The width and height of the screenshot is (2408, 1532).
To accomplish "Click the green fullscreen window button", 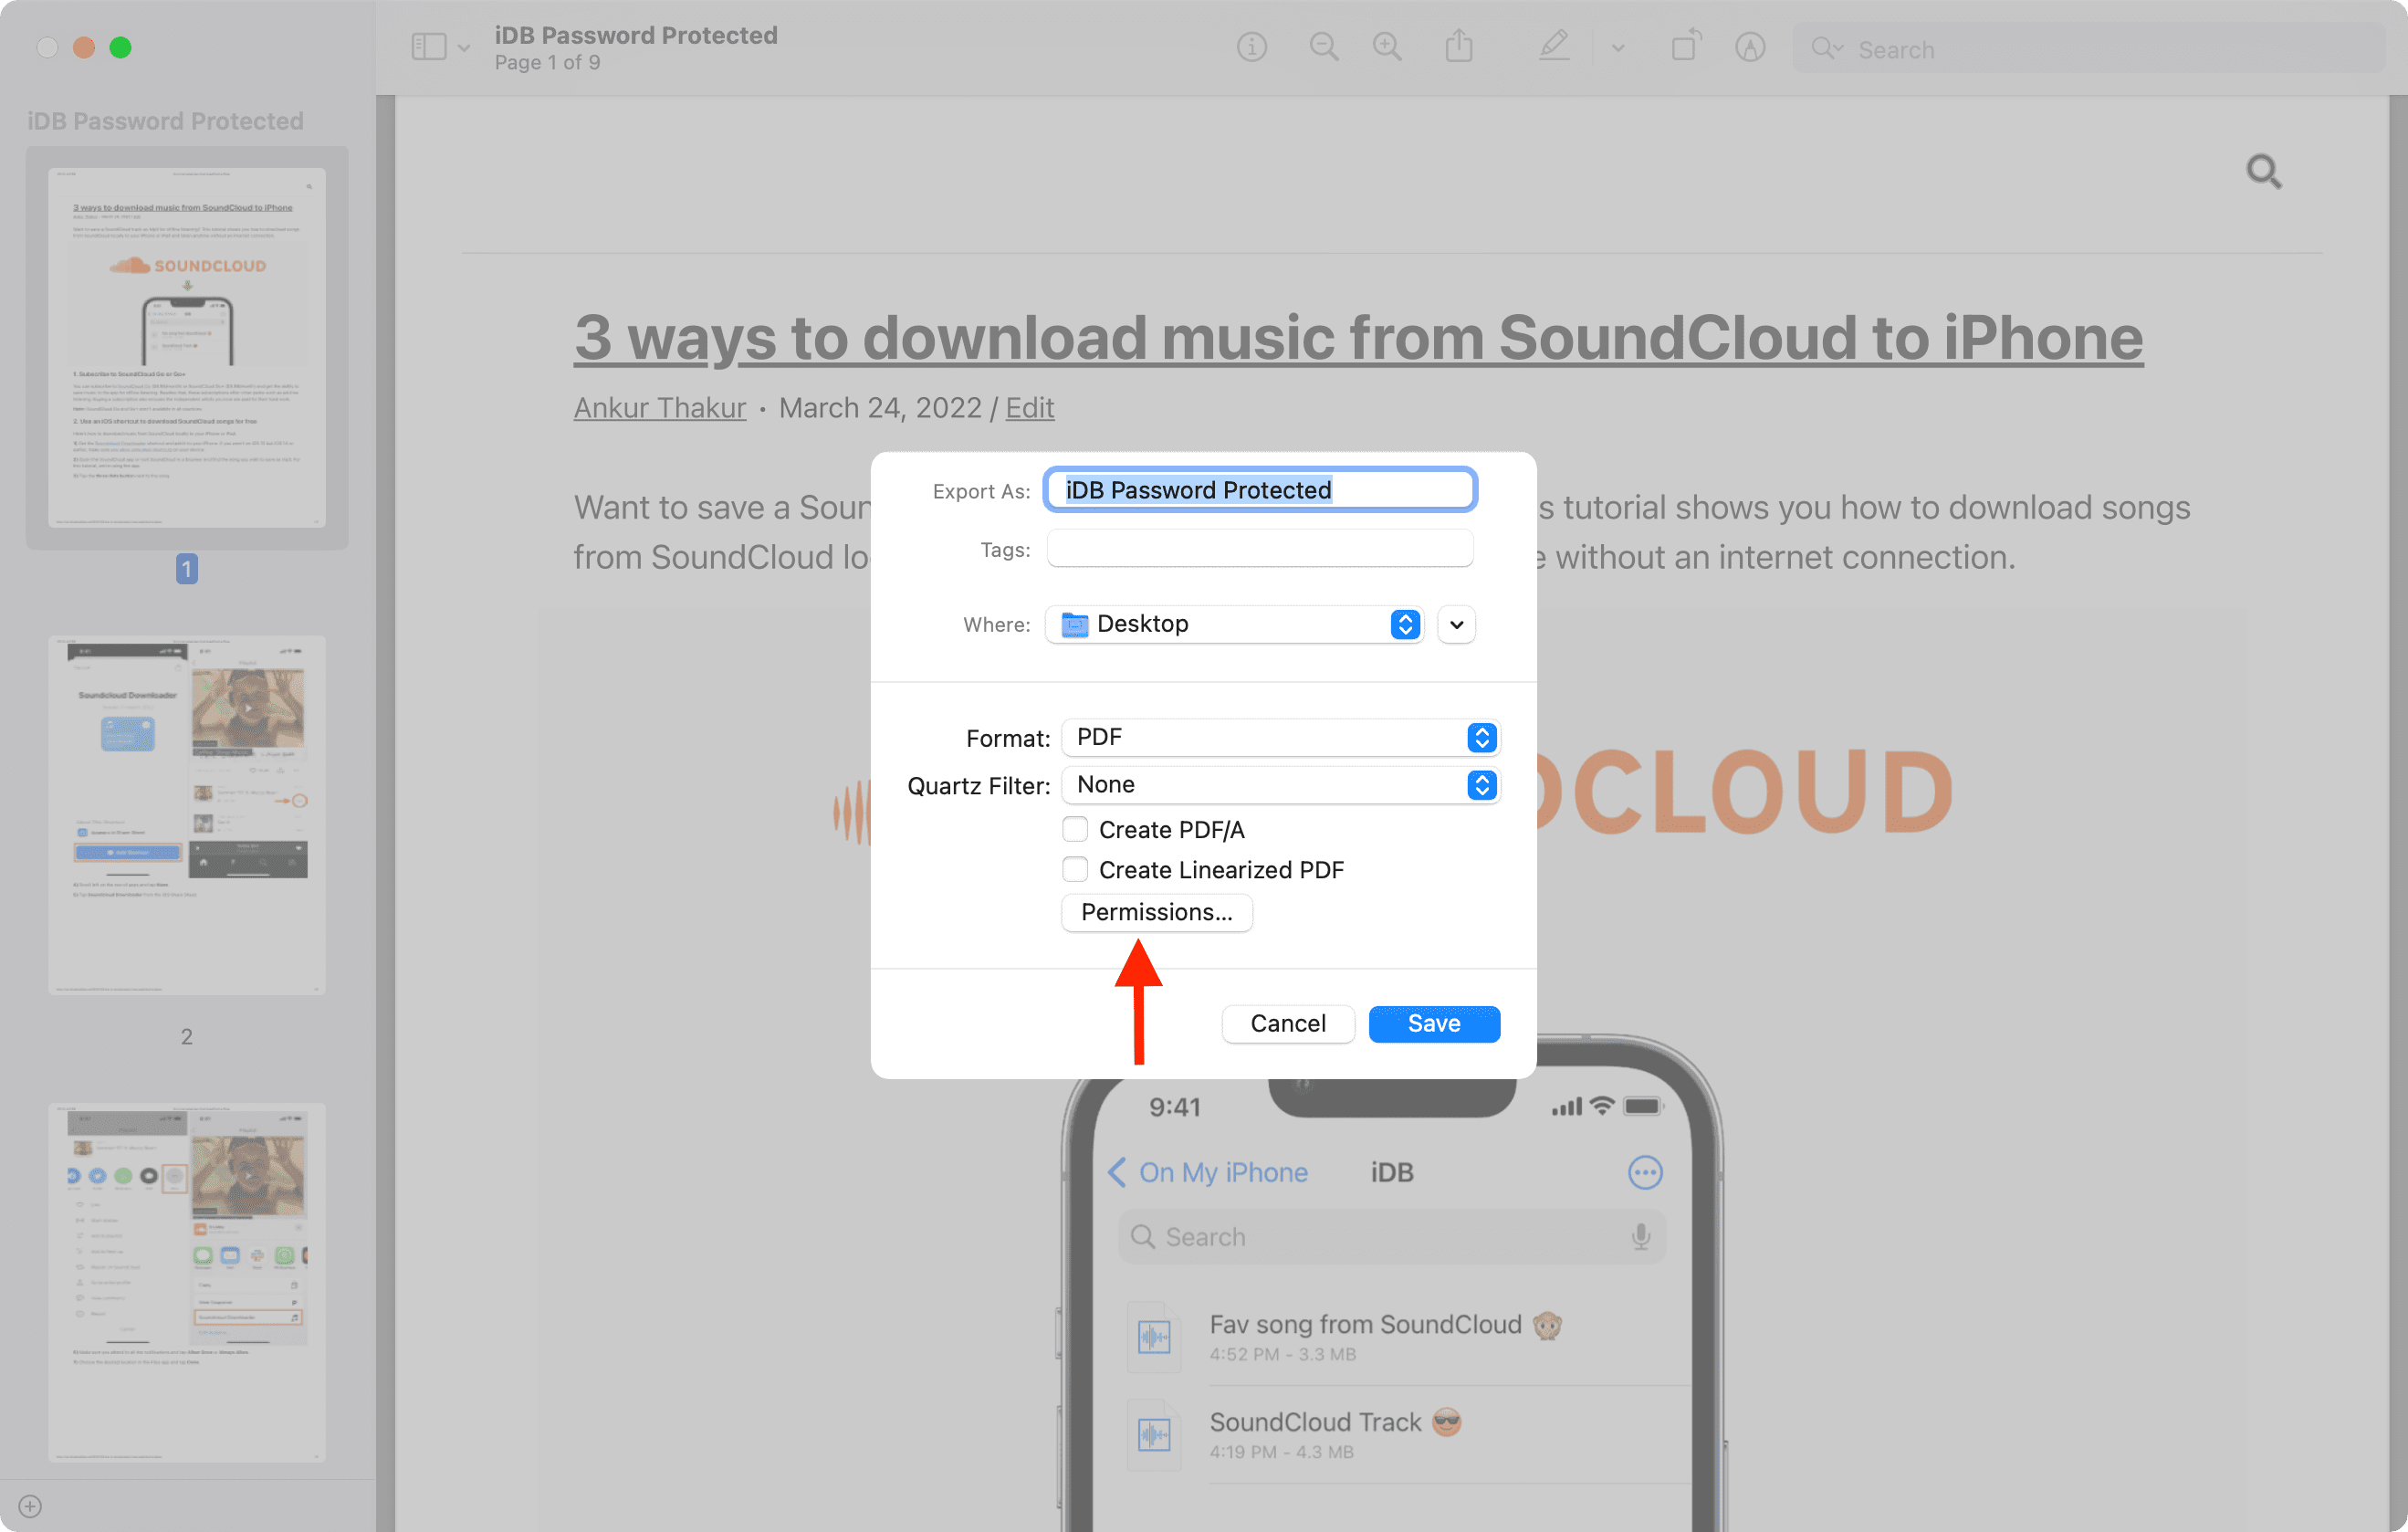I will pos(120,47).
